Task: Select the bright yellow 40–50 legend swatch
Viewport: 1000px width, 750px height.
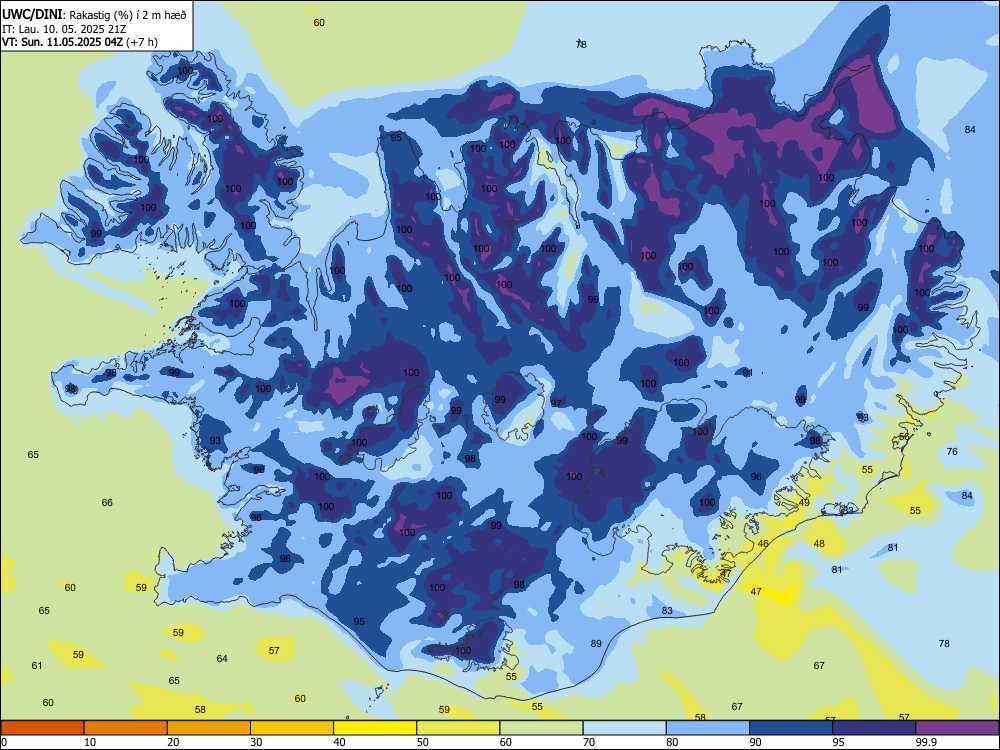Action: pyautogui.click(x=375, y=728)
